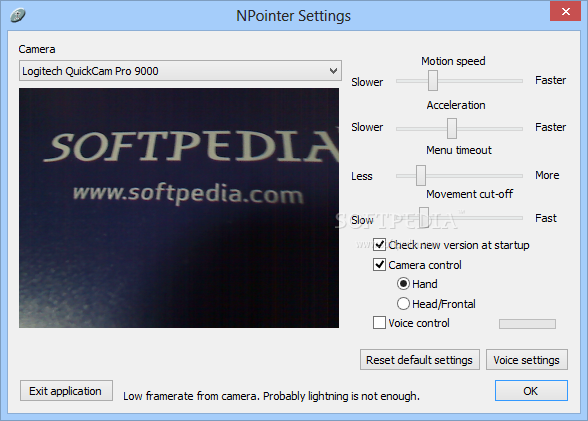Click the Menu timeout label
The height and width of the screenshot is (421, 588).
click(459, 150)
